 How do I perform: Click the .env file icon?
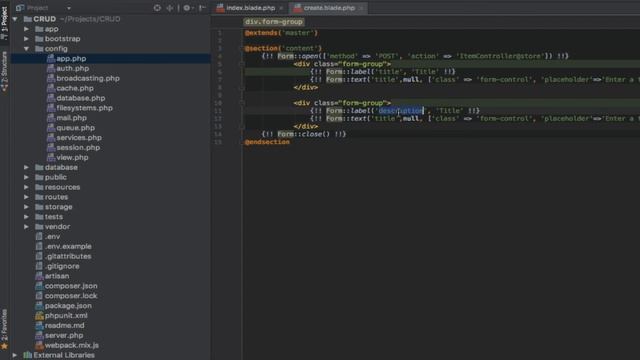coord(39,236)
